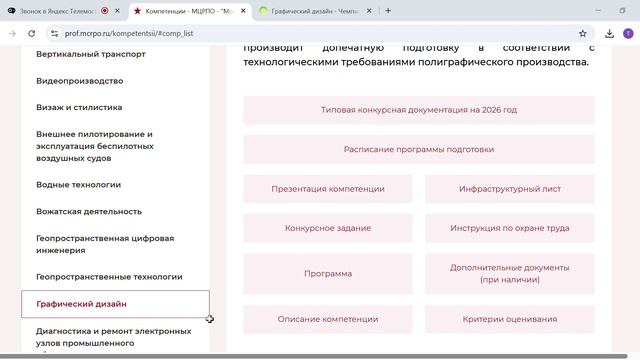Minimize the browser window
Screen dimensions: 640x360
coord(598,11)
